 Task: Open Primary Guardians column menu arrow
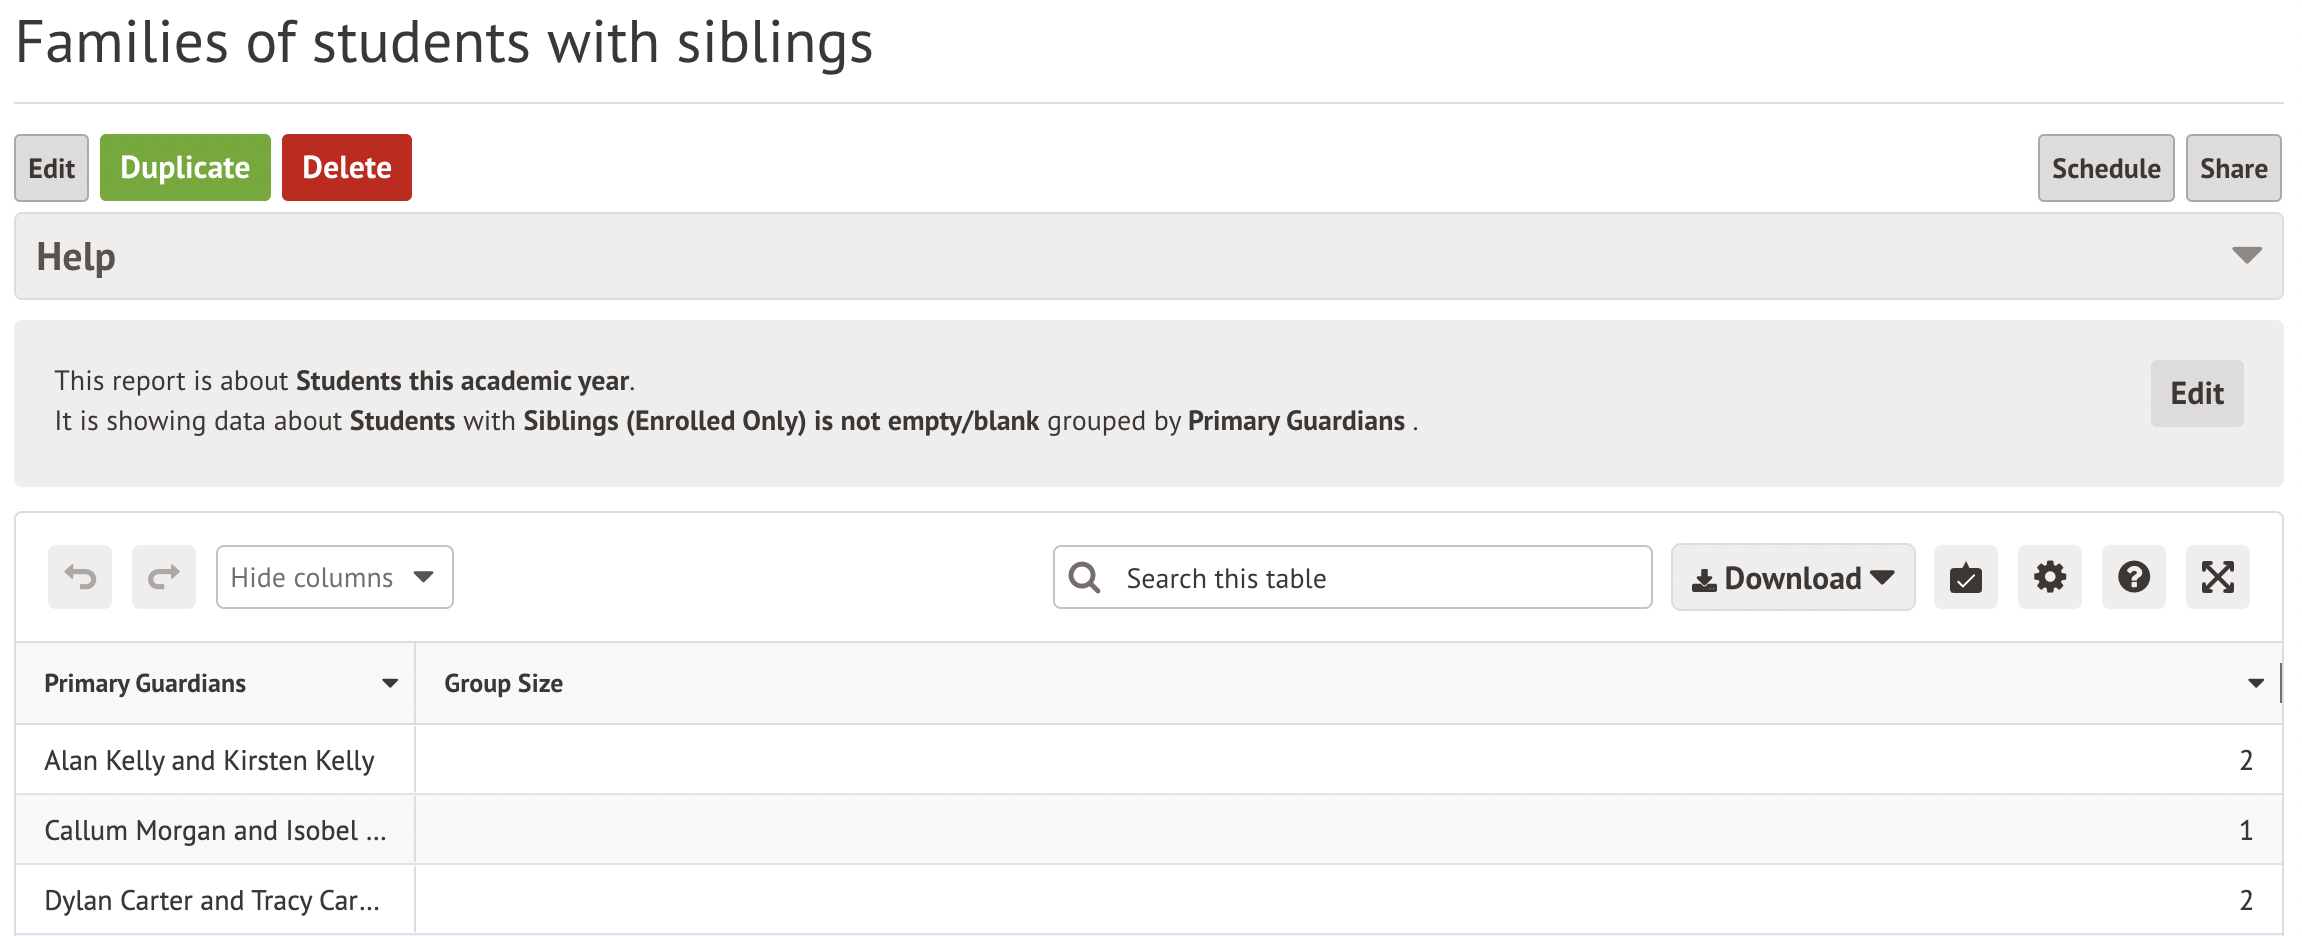pos(390,683)
